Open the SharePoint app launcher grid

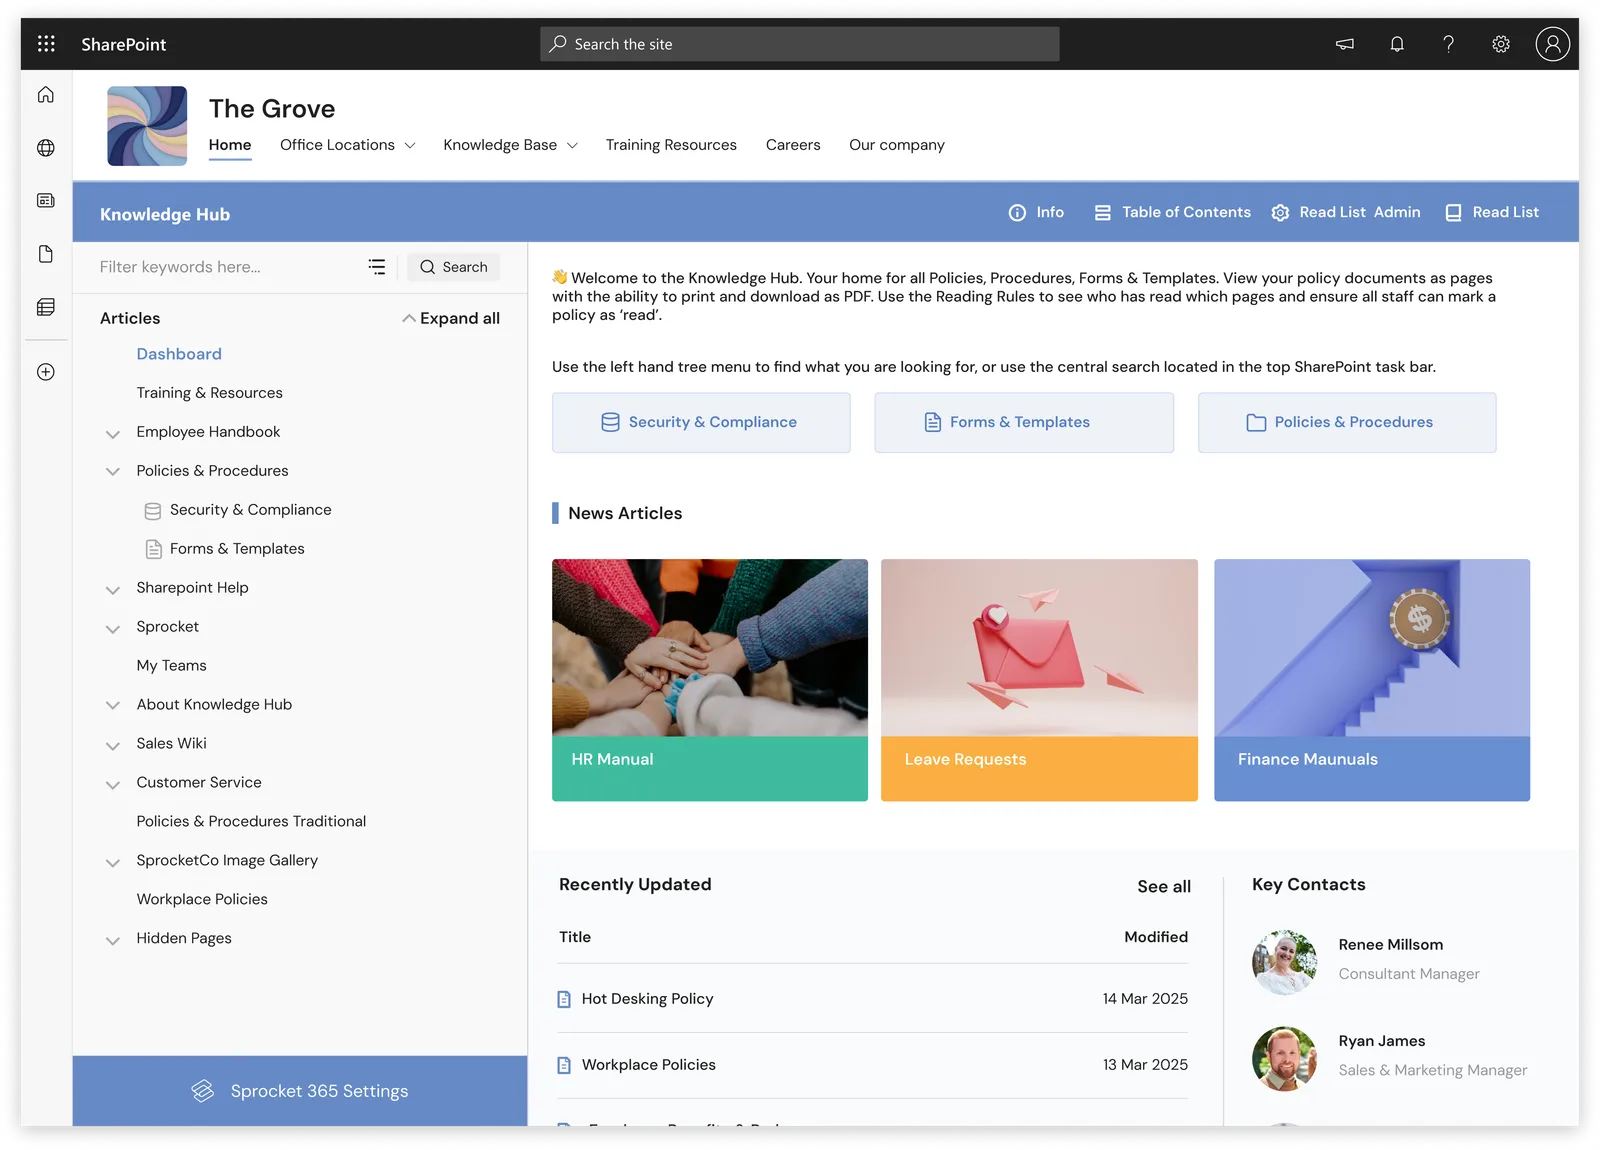point(46,44)
